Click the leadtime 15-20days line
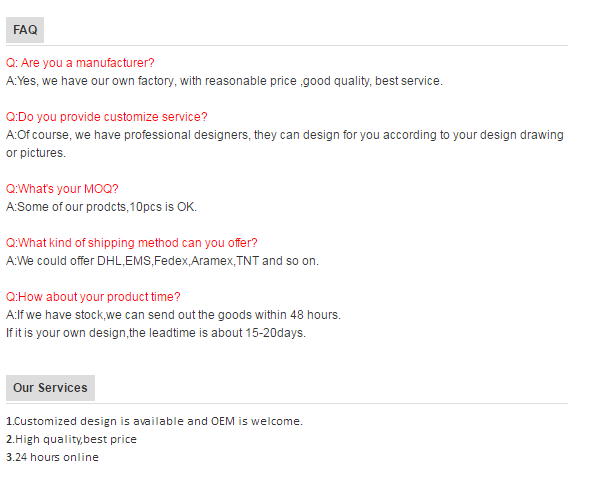Image resolution: width=592 pixels, height=489 pixels. pyautogui.click(x=156, y=333)
